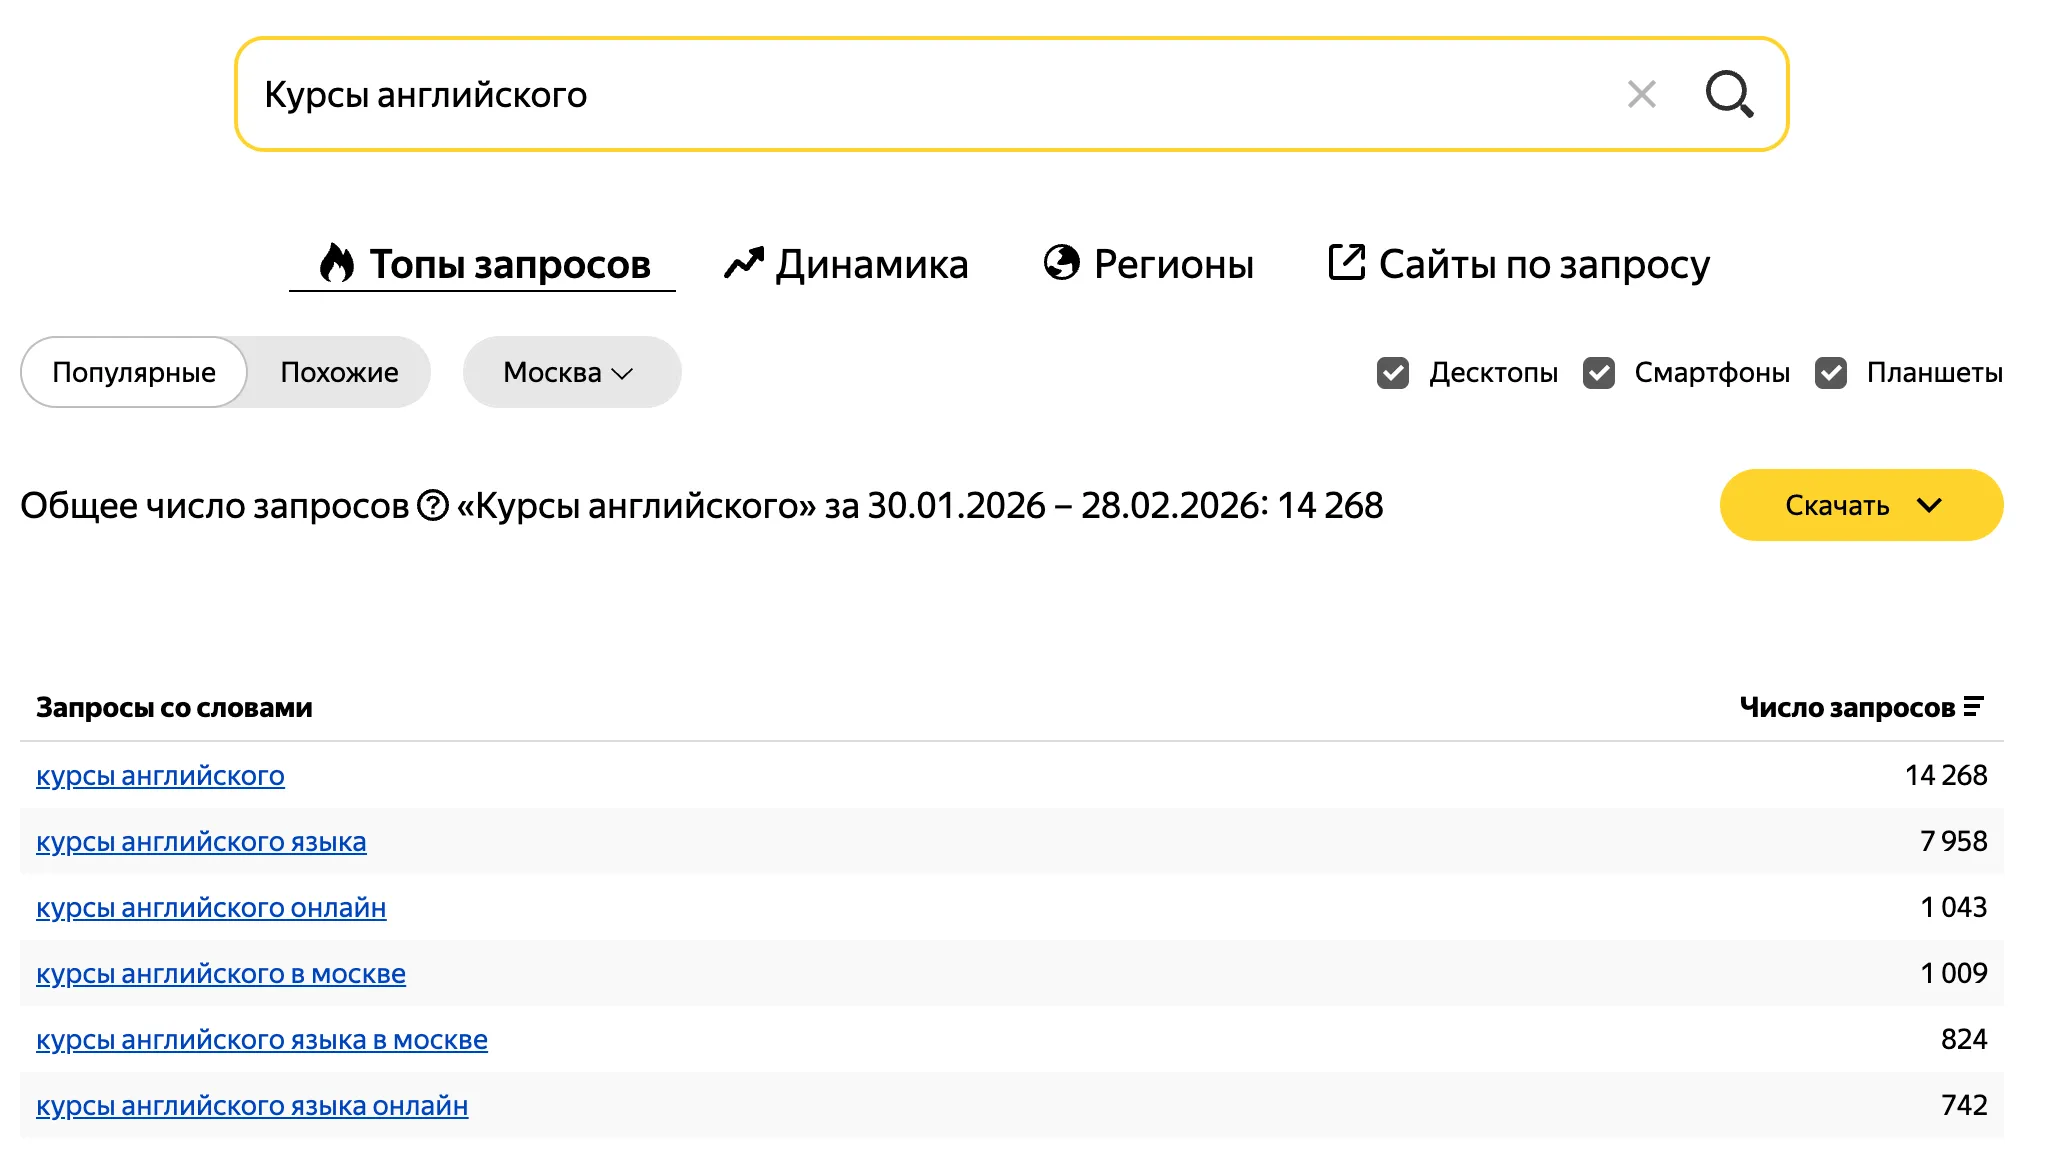The image size is (2046, 1154).
Task: Uncheck the Смартфоны checkbox
Action: [x=1598, y=373]
